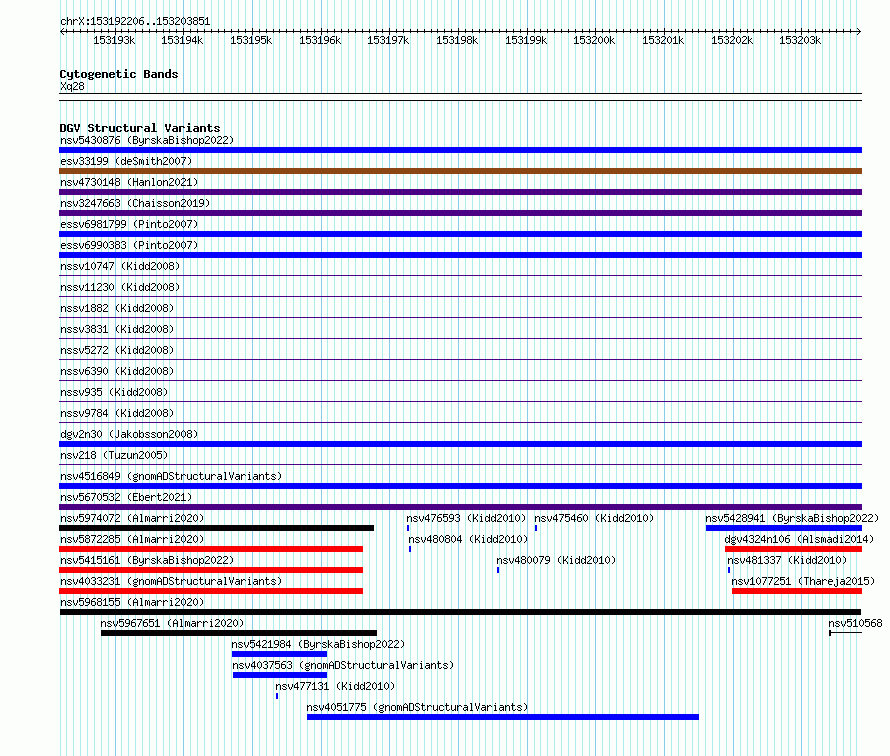Select the nsv5968155 (Almarri2020) long black bar
Screen dimensions: 890x756
coord(460,612)
